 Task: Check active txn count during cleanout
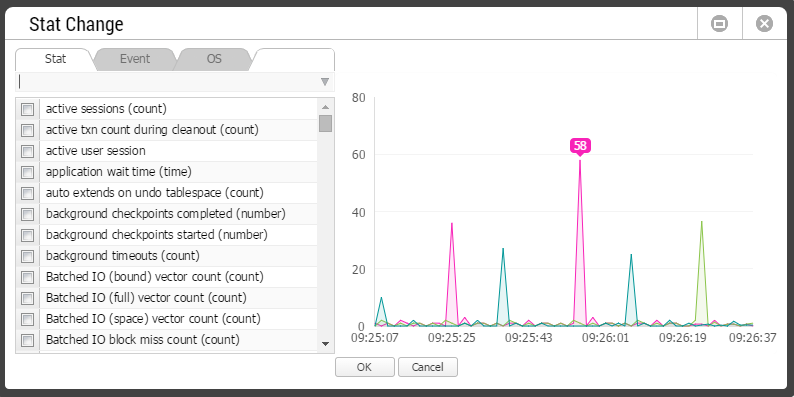coord(27,130)
